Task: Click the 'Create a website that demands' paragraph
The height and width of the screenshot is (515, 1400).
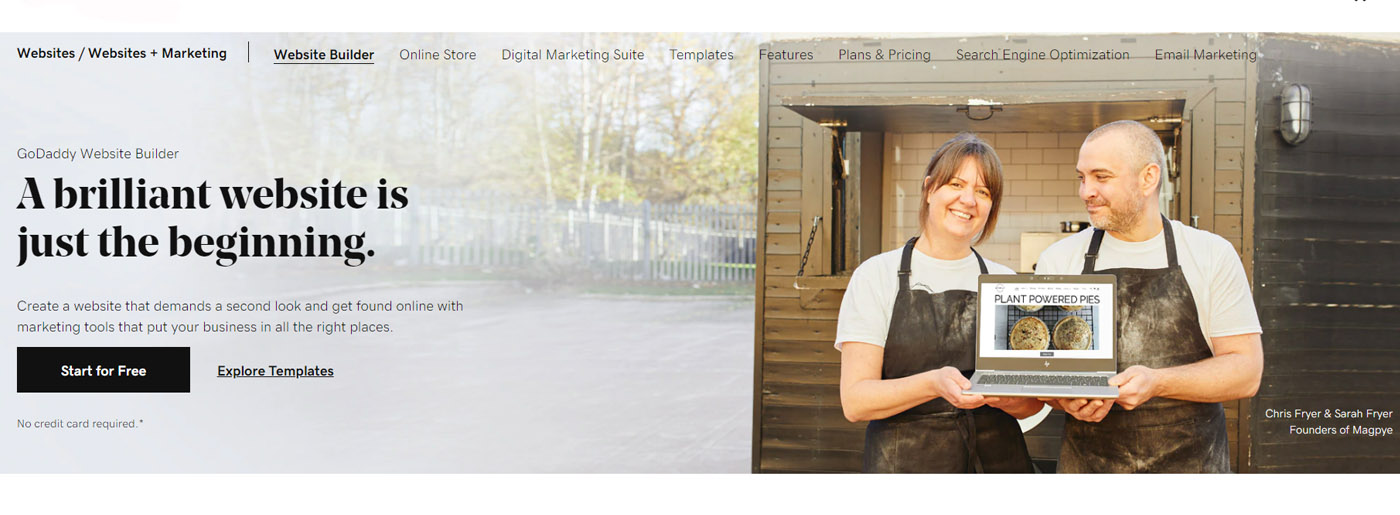Action: coord(240,316)
